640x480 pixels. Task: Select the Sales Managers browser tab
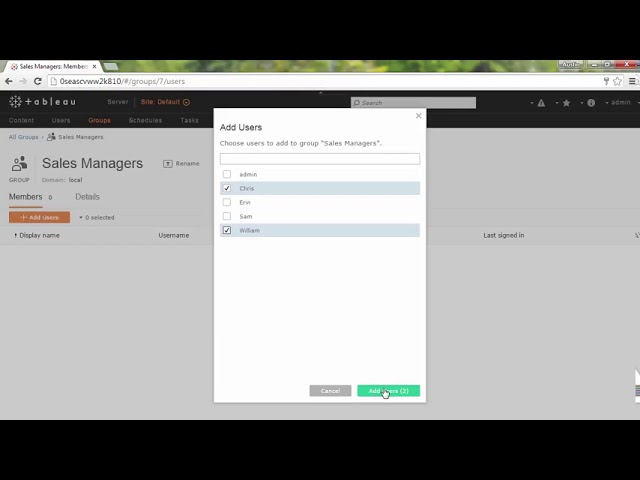point(53,66)
